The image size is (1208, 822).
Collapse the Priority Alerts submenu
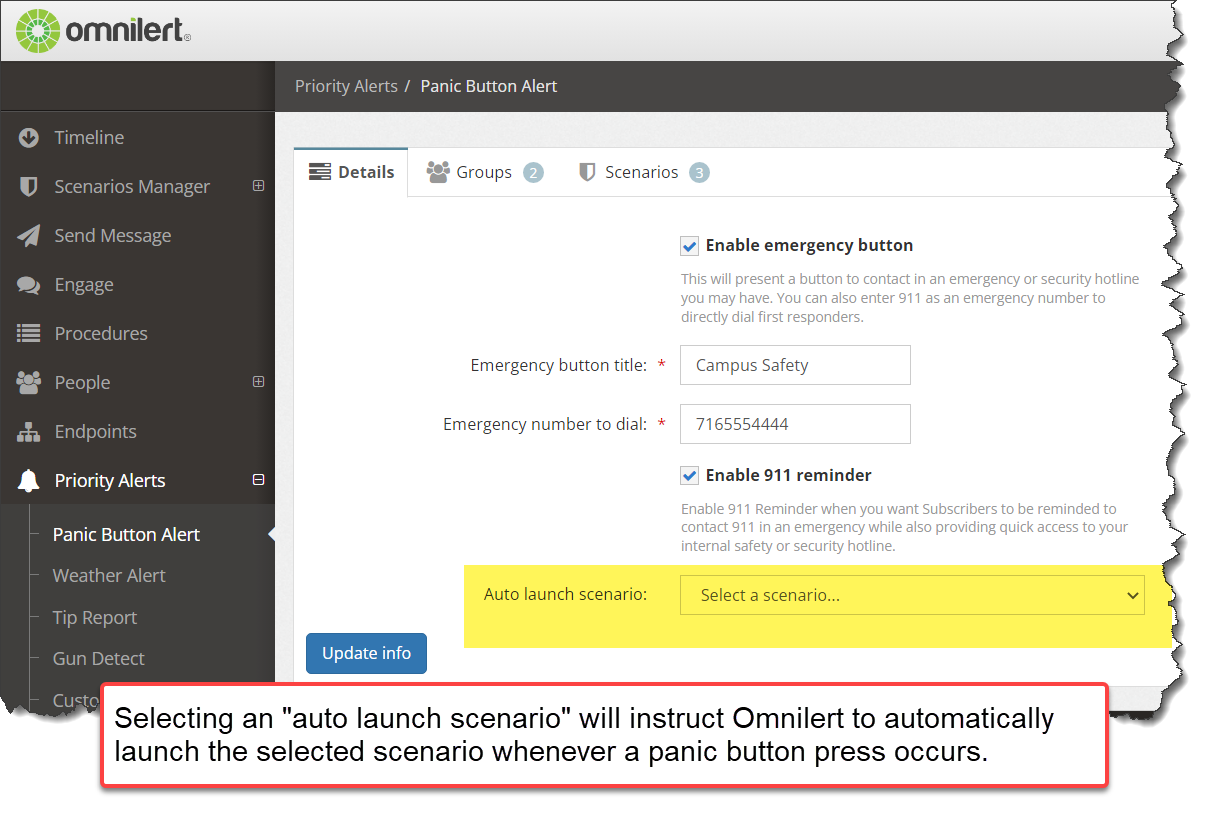[x=258, y=480]
